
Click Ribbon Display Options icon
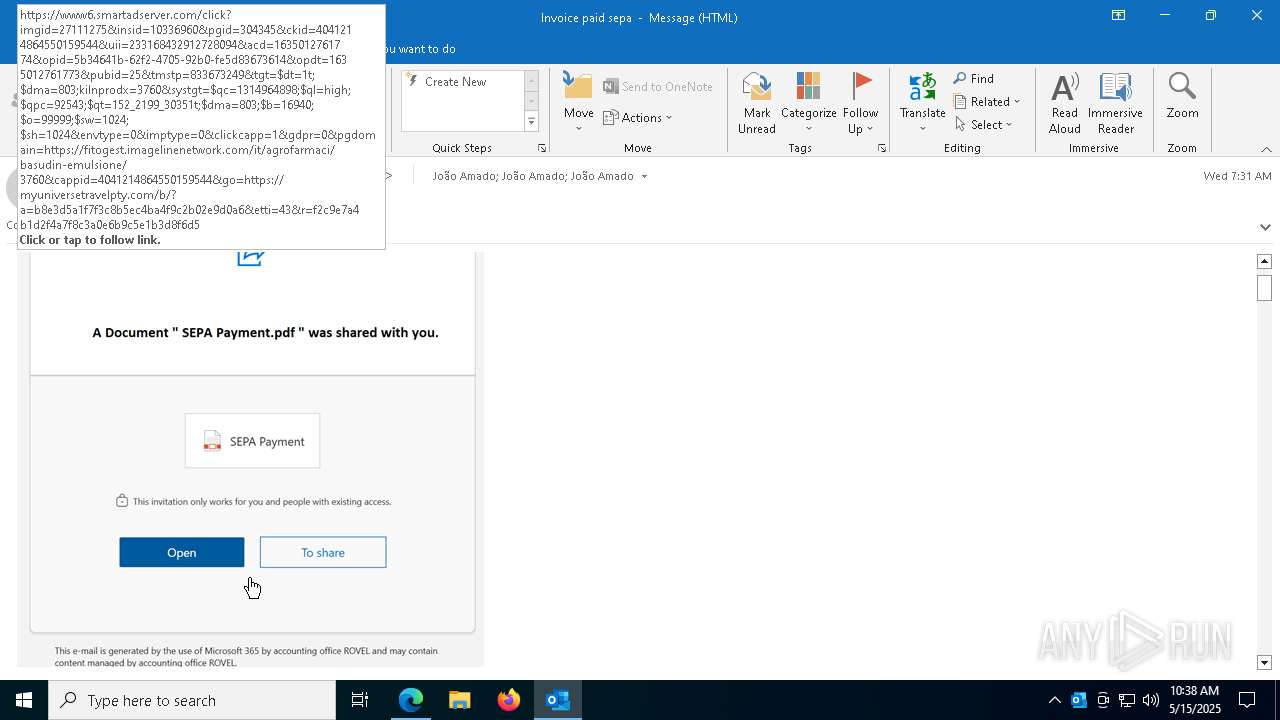click(1118, 16)
